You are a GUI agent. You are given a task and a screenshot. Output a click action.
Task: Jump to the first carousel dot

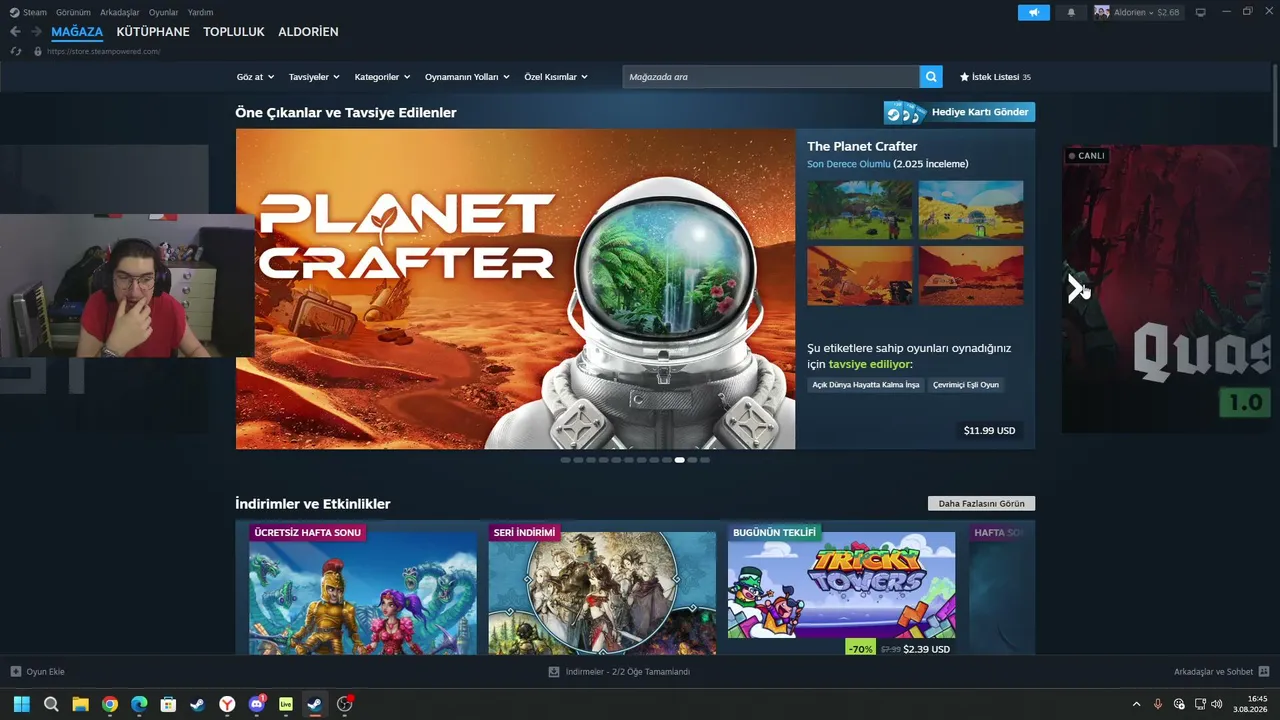click(x=565, y=460)
